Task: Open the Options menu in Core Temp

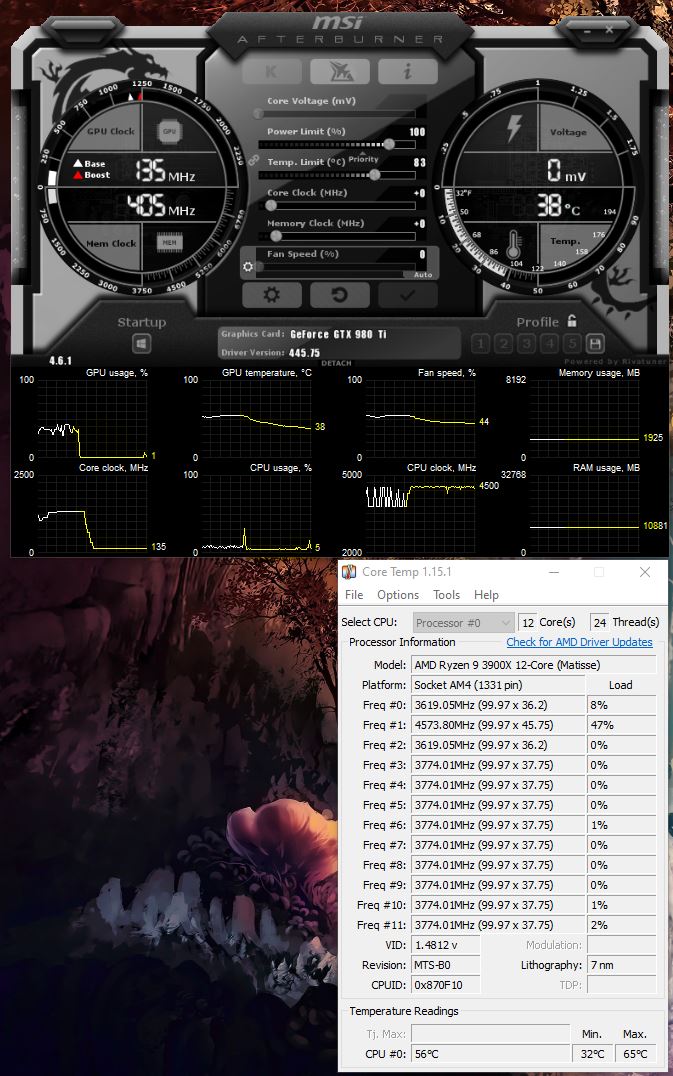Action: pos(398,595)
